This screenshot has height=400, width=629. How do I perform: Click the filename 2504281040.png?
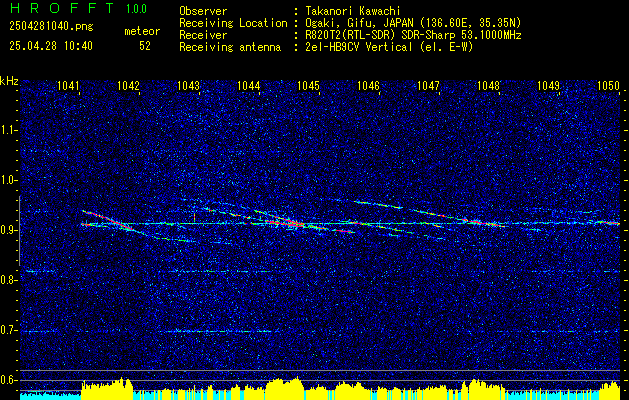click(51, 27)
